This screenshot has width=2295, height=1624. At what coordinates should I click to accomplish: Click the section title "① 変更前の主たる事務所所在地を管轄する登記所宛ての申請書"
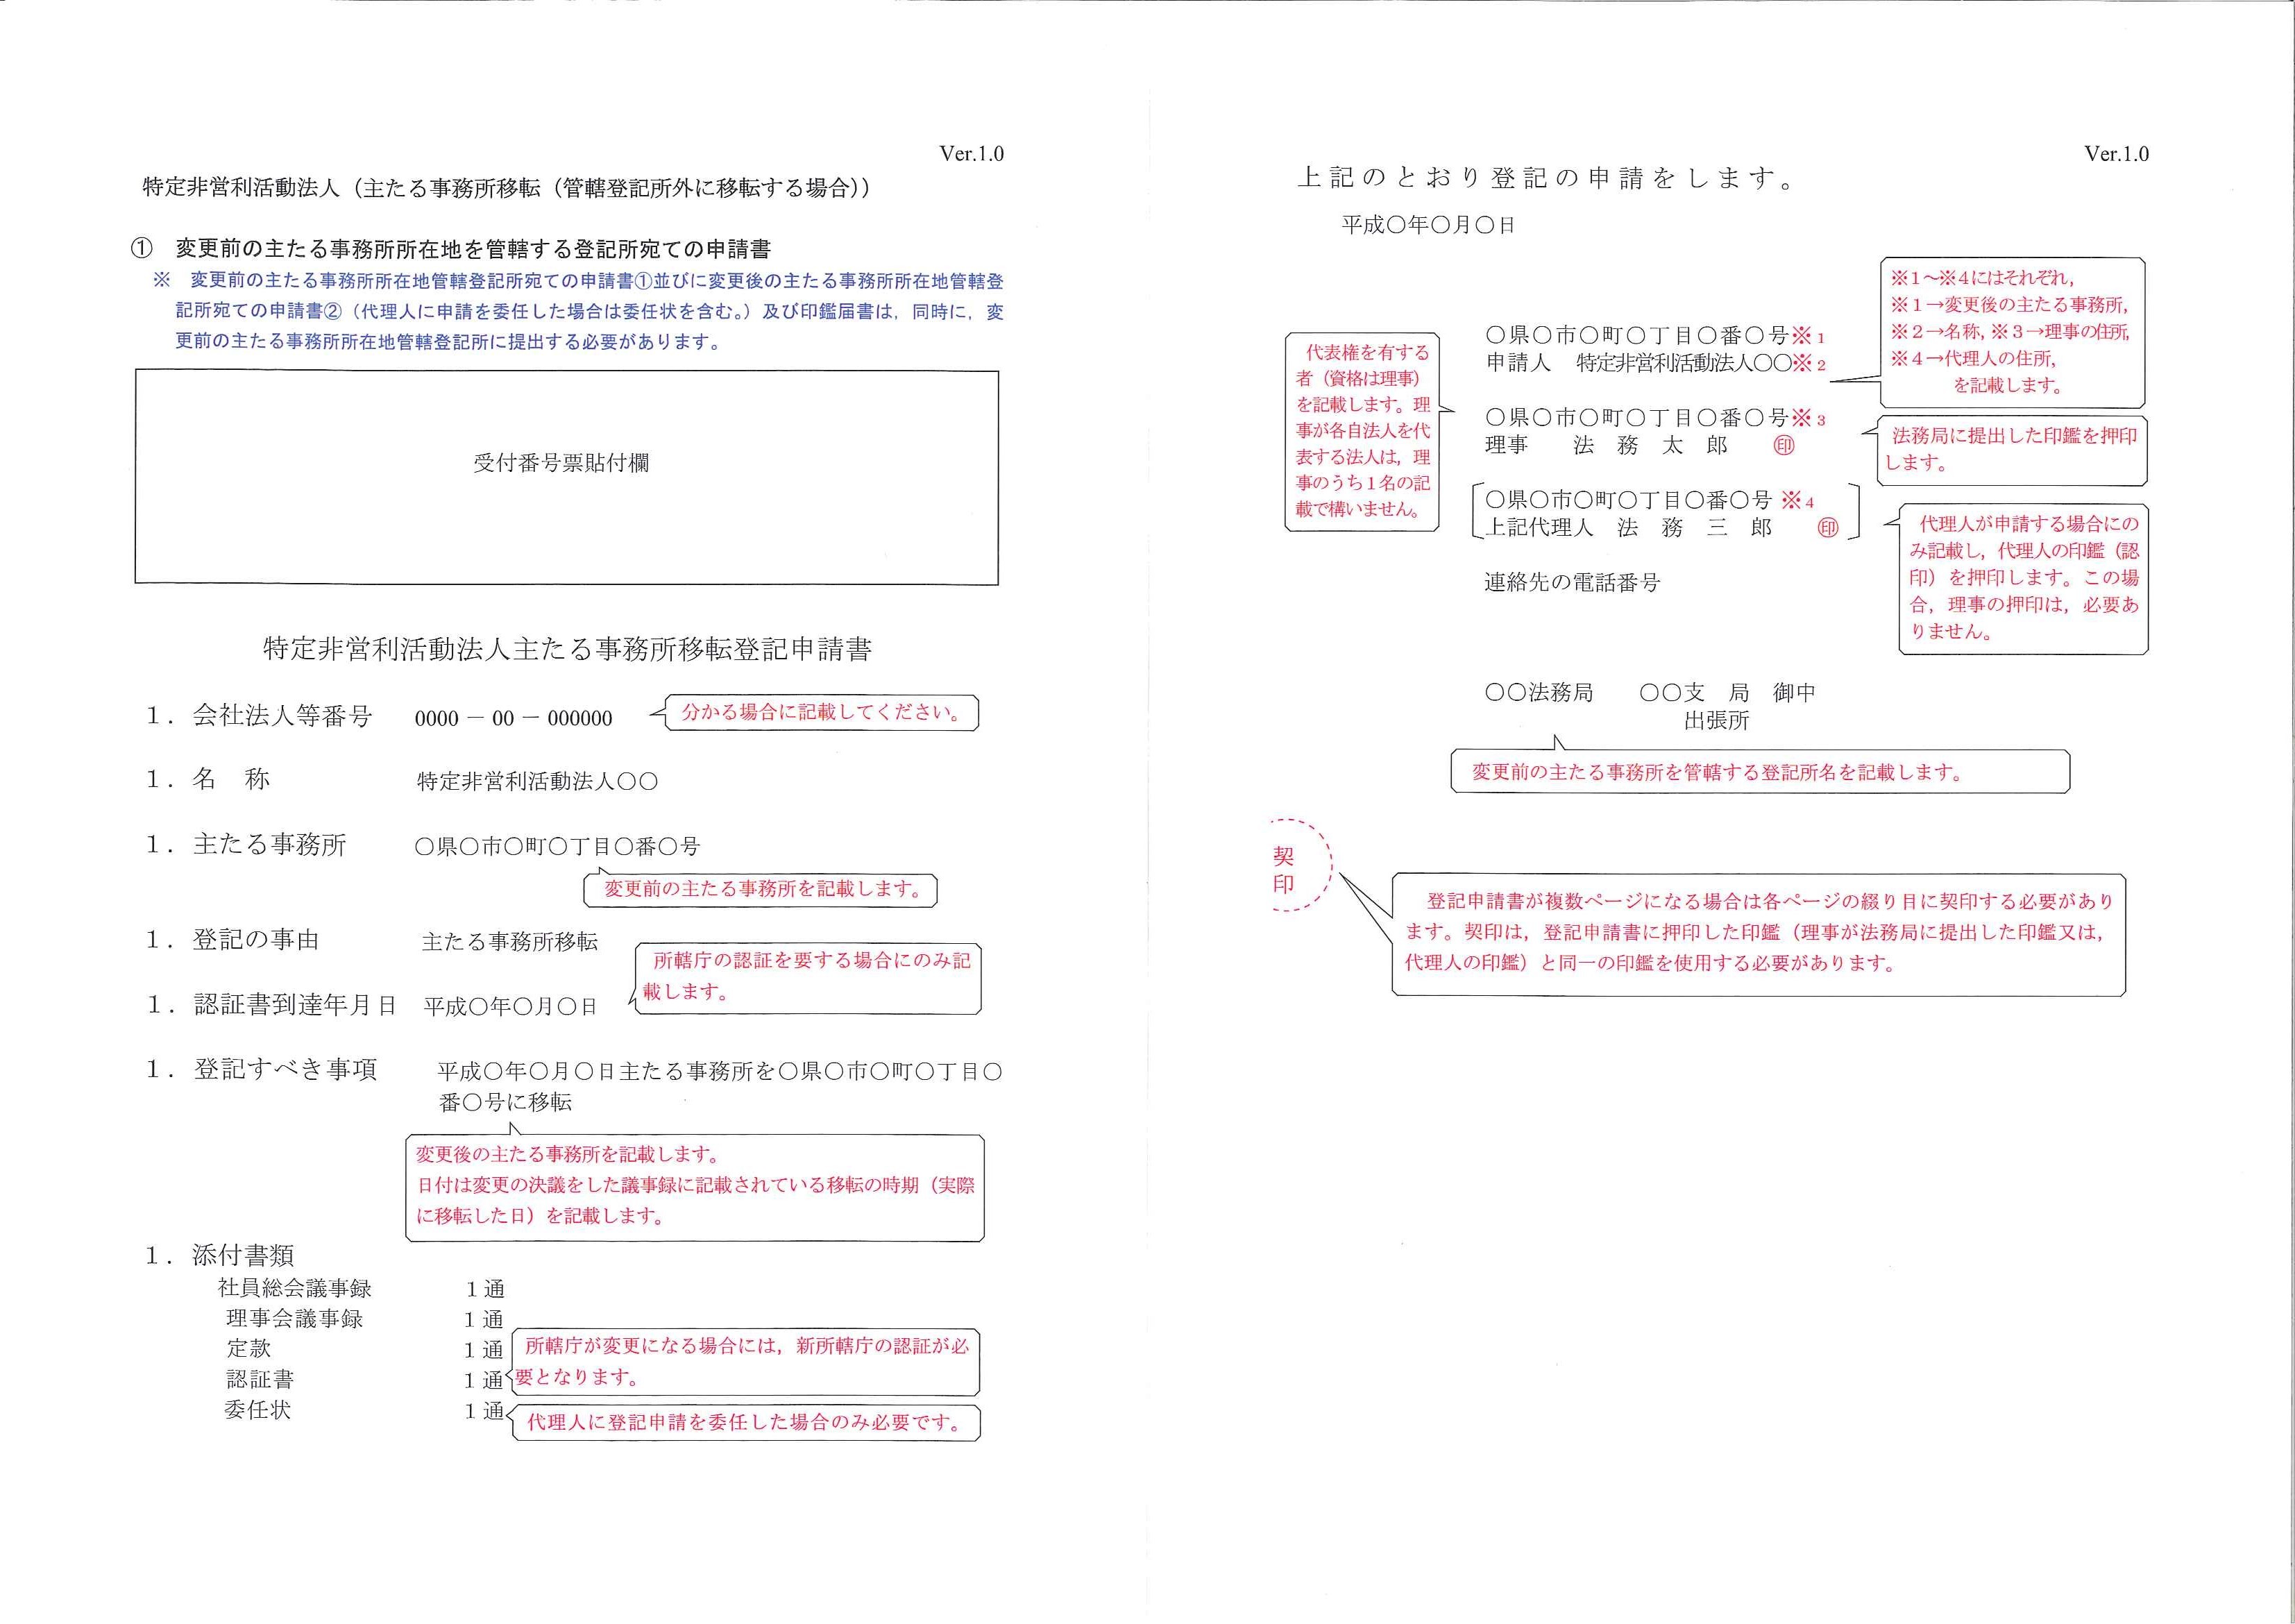pyautogui.click(x=451, y=249)
